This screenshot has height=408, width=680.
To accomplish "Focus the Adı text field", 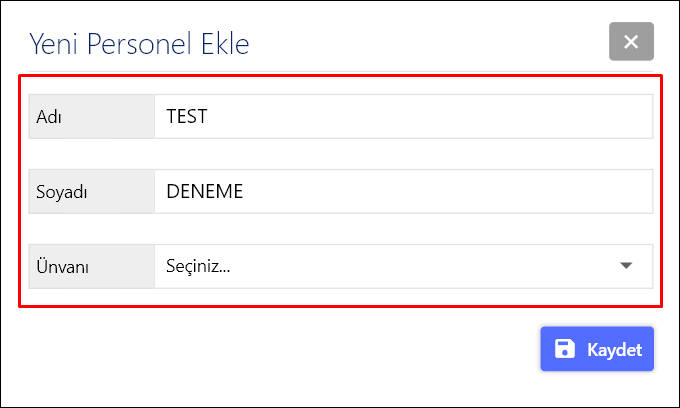I will [403, 116].
